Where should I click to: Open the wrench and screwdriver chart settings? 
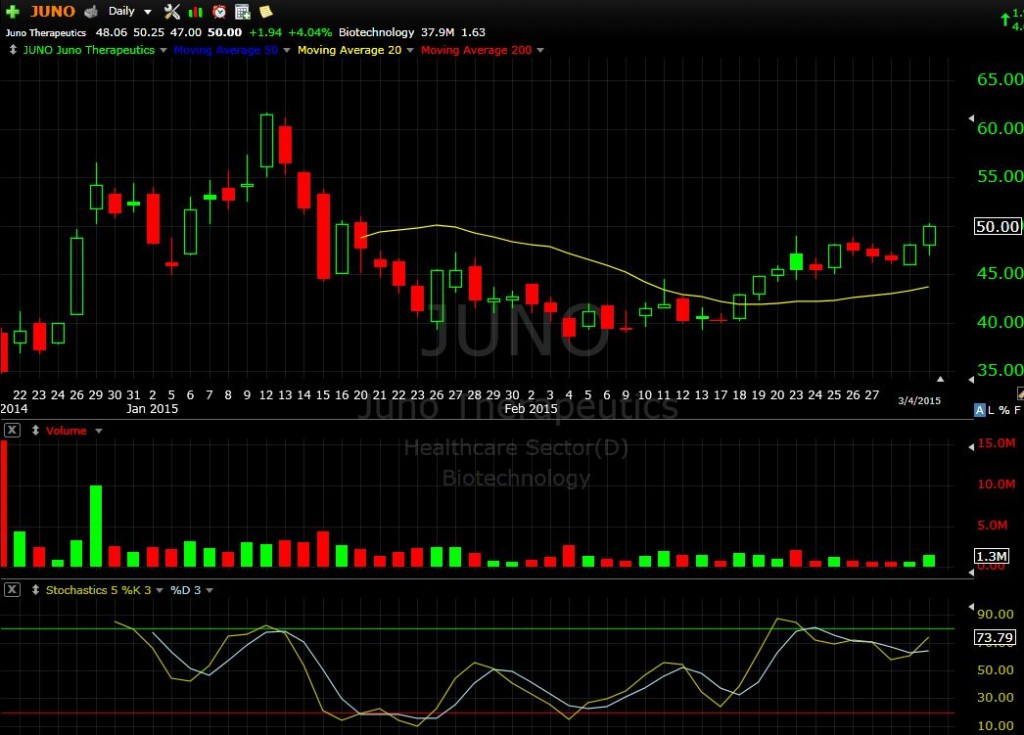click(172, 11)
